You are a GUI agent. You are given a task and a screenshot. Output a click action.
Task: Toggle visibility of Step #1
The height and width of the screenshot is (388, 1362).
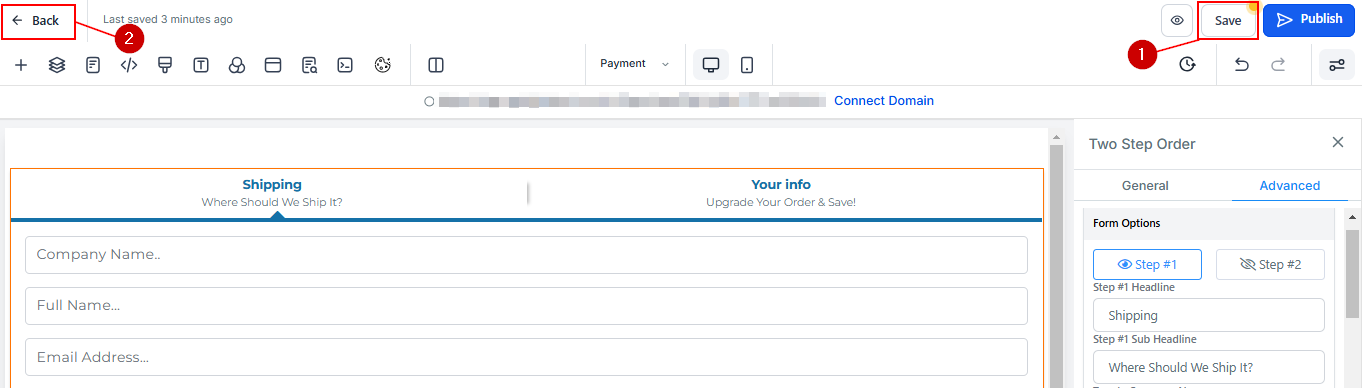(x=1146, y=264)
